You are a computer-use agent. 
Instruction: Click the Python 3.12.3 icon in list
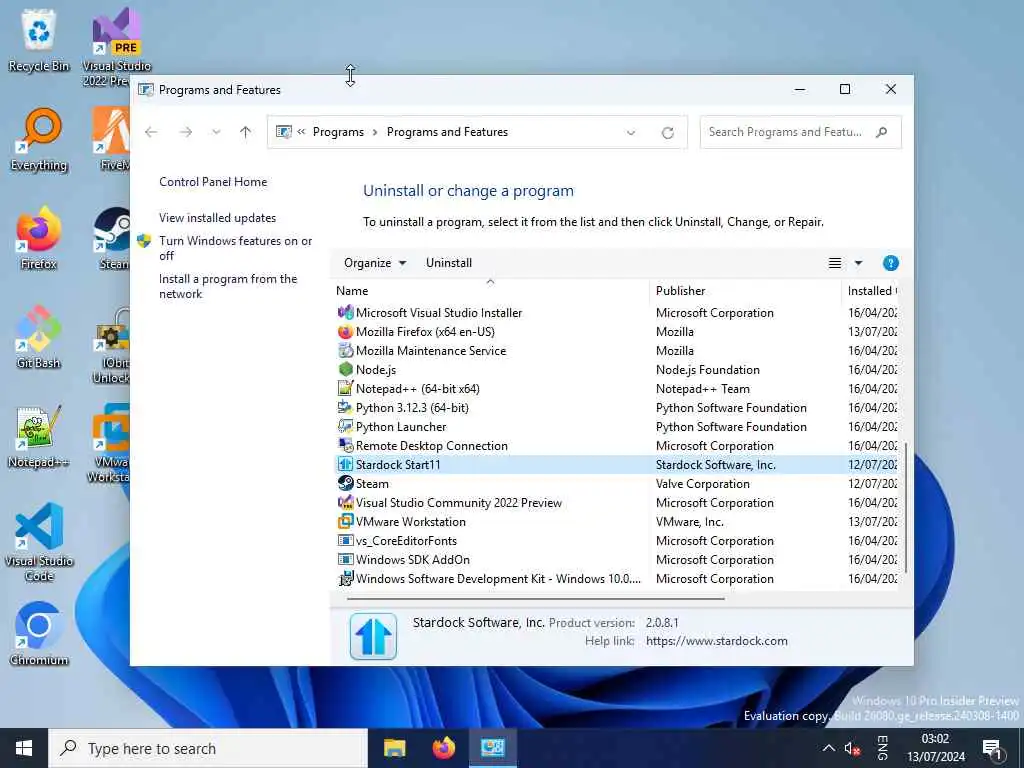pyautogui.click(x=345, y=408)
